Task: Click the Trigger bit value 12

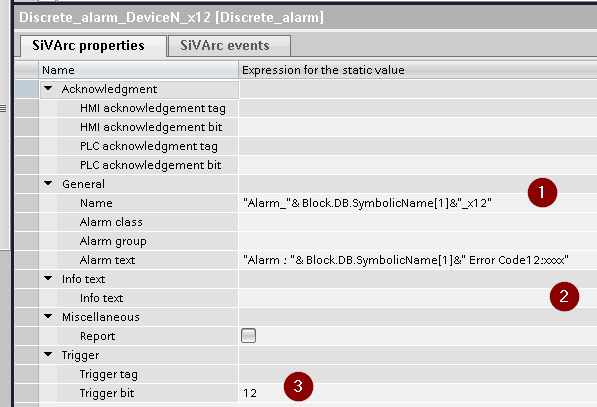Action: click(250, 393)
